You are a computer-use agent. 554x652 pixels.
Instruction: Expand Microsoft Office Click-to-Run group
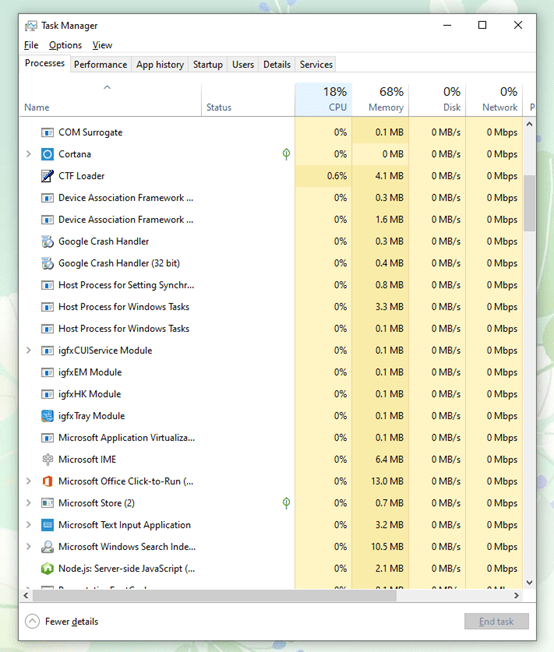coord(28,482)
